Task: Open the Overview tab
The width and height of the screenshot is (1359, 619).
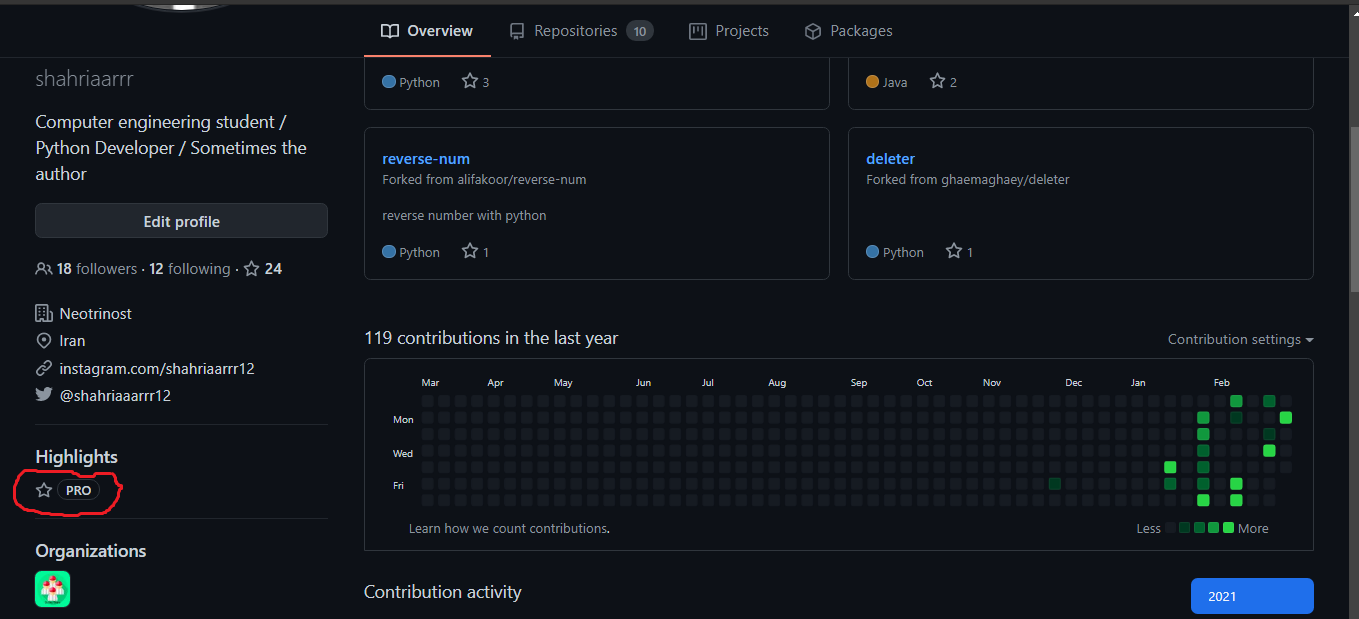Action: coord(427,31)
